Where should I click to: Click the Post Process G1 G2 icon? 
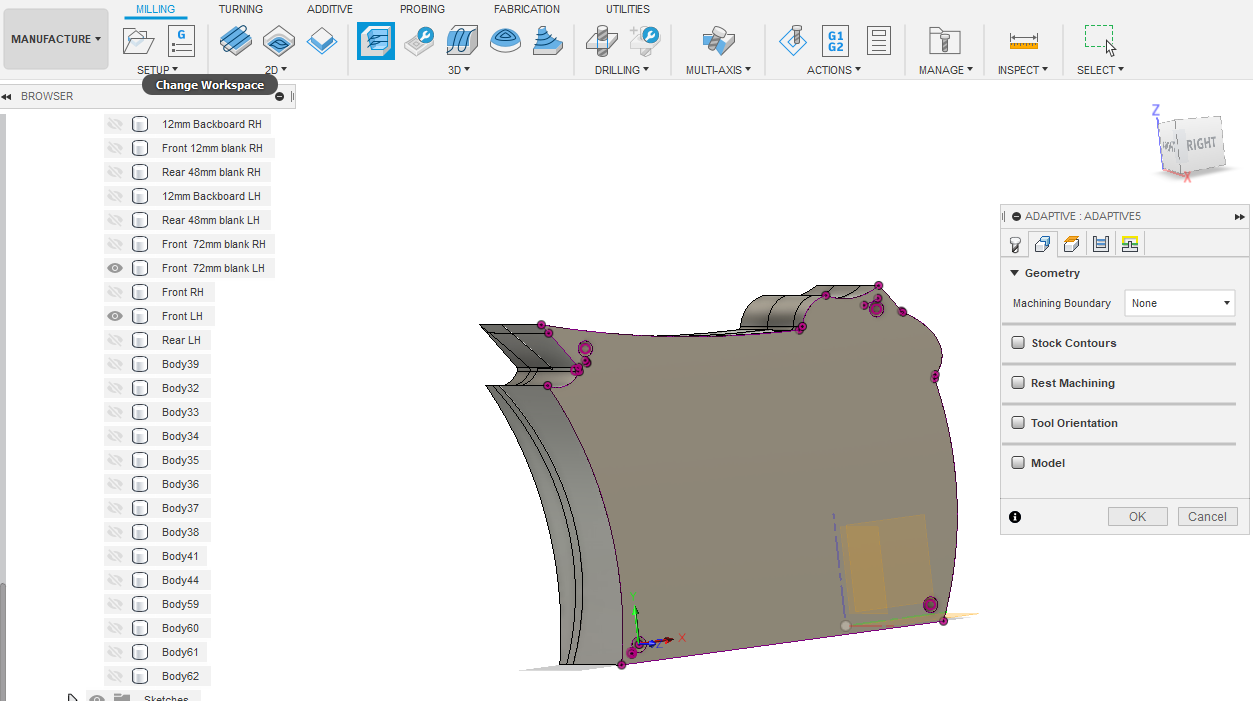[x=835, y=41]
